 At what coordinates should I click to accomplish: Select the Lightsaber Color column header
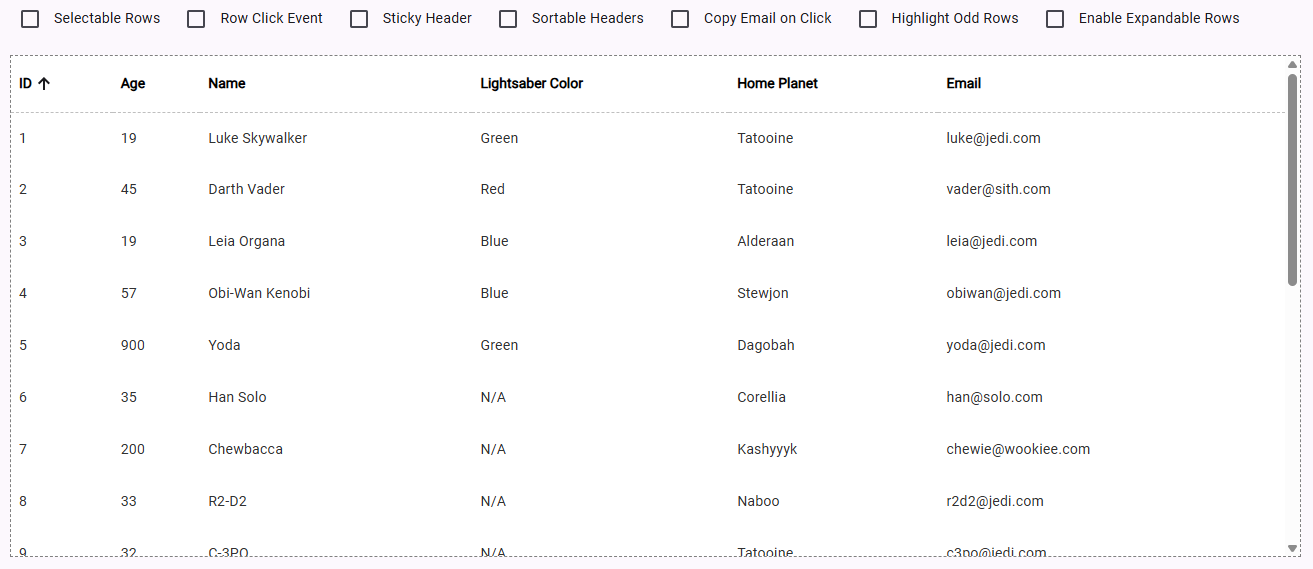point(532,84)
